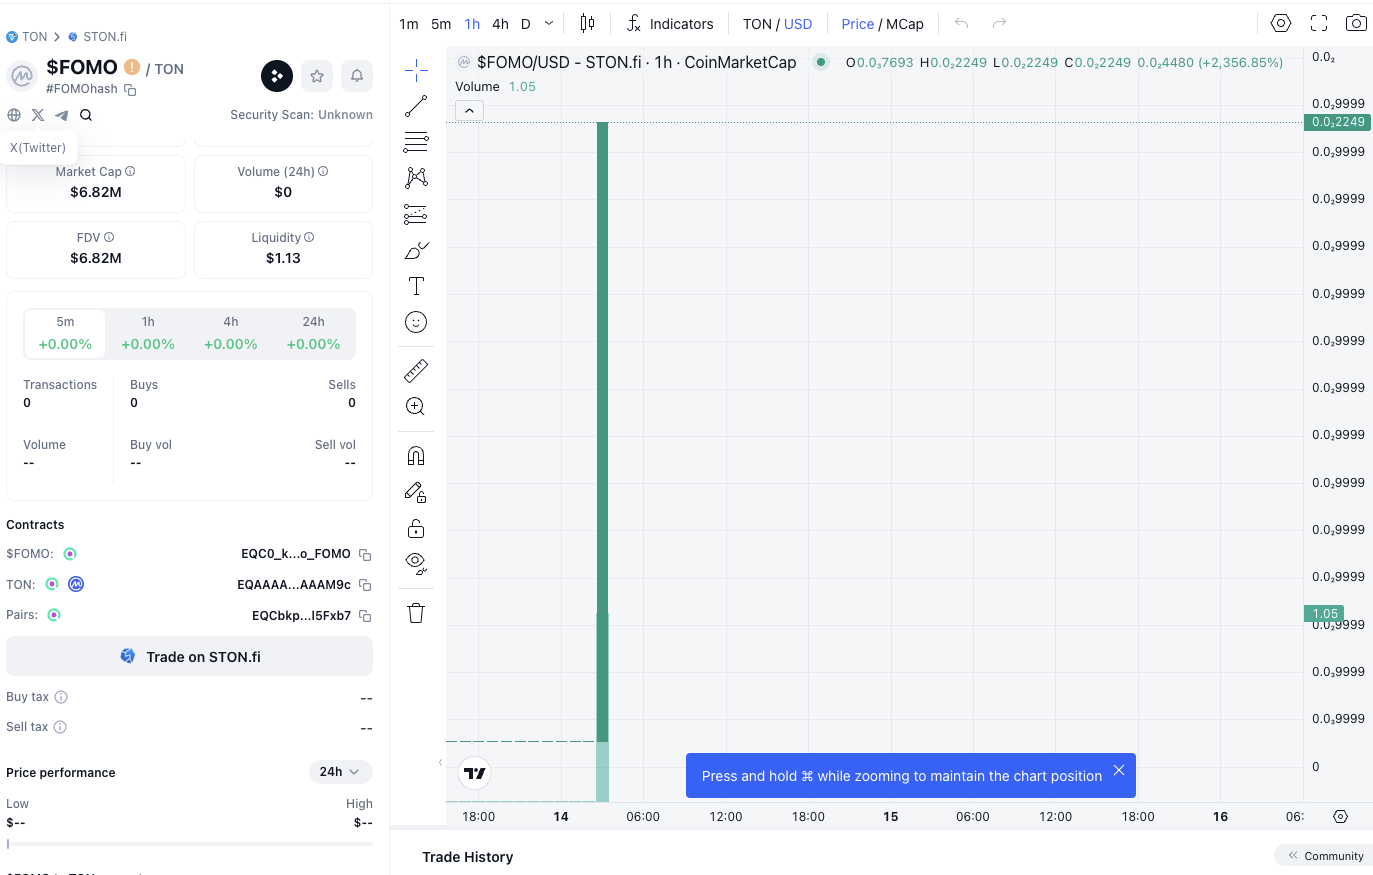Open time axis settings gear

click(1340, 816)
